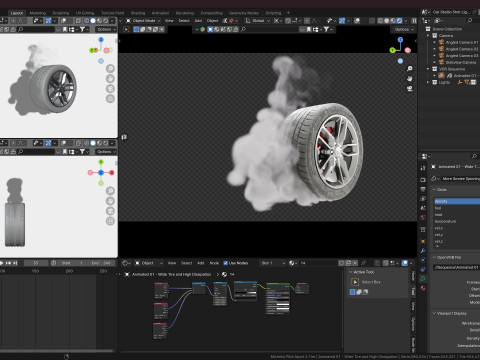Select rendered shading mode in main viewport
The width and height of the screenshot is (480, 360).
(399, 21)
